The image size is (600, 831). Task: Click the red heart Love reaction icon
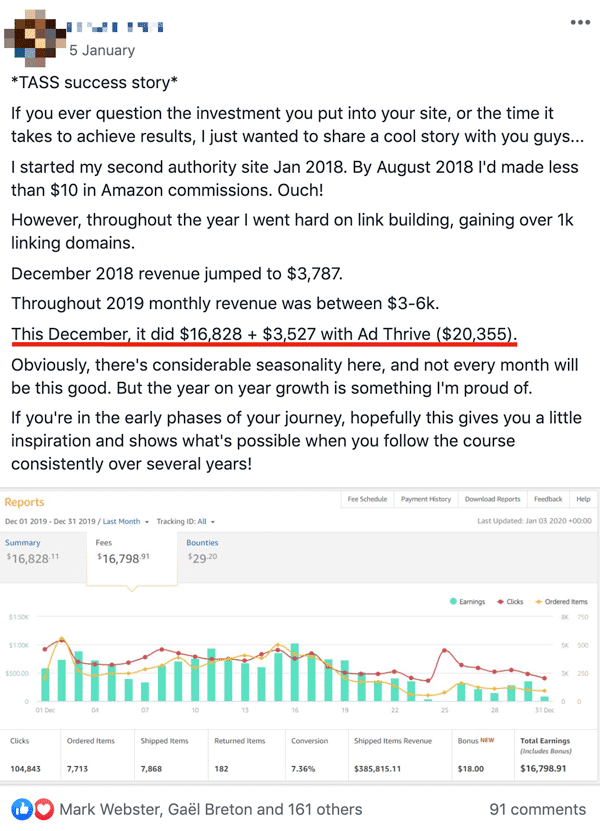[43, 809]
